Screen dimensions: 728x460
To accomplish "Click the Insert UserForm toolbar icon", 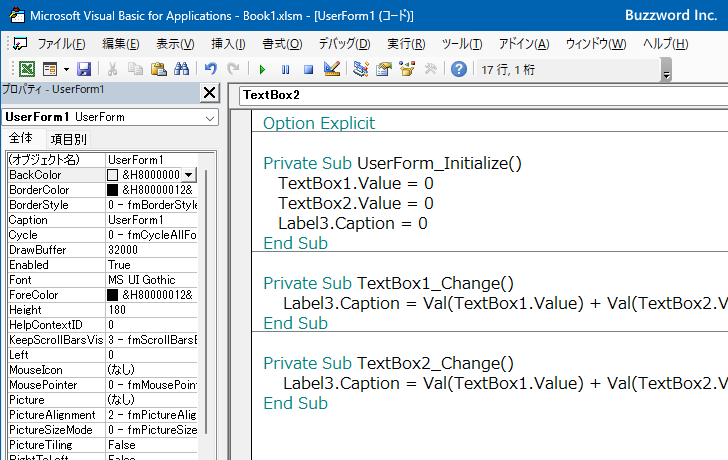I will [x=50, y=69].
